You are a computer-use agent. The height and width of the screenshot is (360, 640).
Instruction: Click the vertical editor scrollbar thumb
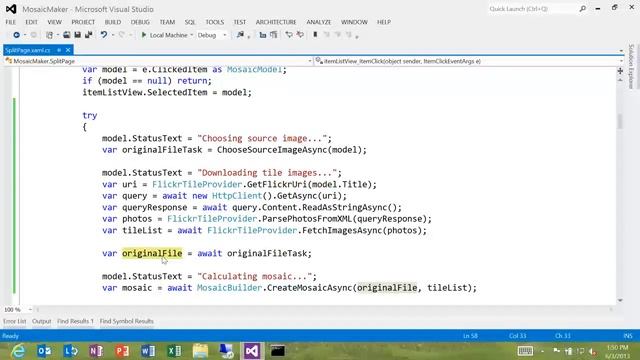620,121
